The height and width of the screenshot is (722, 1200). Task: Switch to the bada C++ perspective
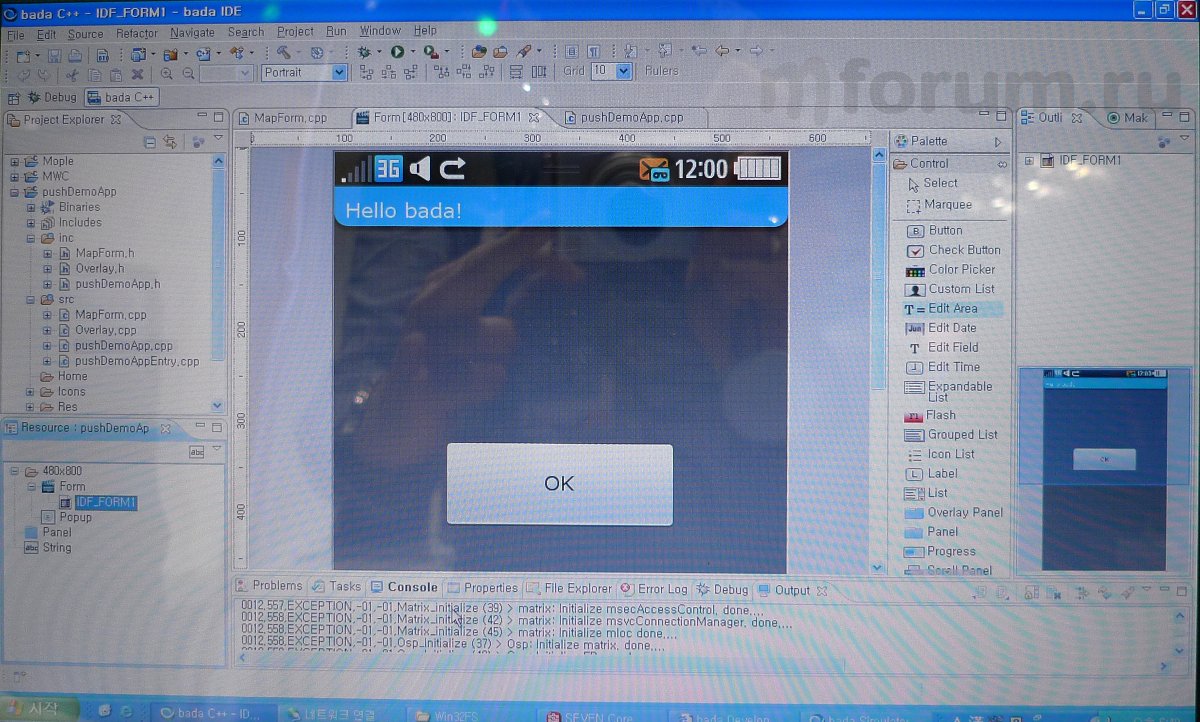tap(122, 97)
